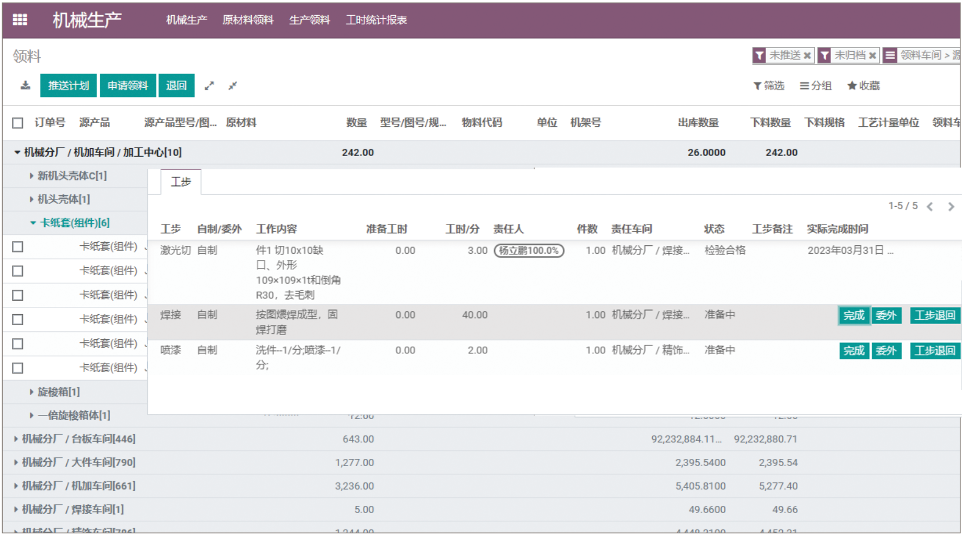Screen dimensions: 962x535
Task: Open the apps grid menu icon
Action: pos(20,20)
